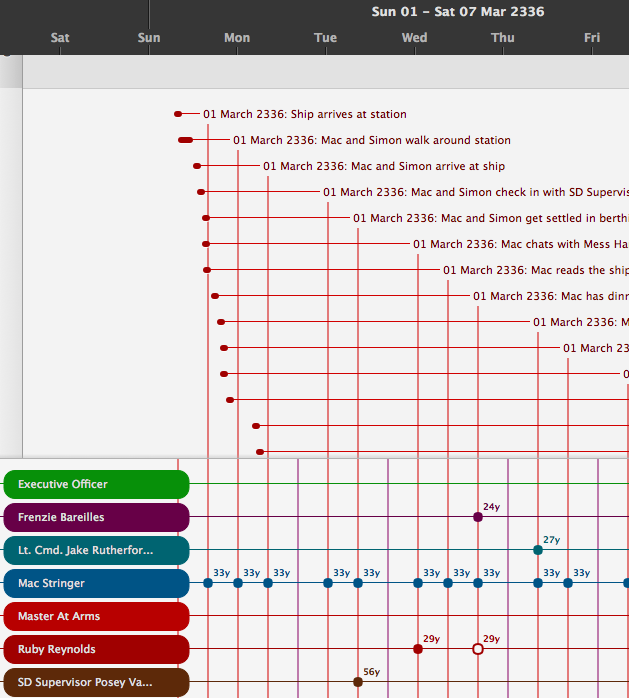
Task: Click the 'Wed' day column header
Action: pyautogui.click(x=414, y=38)
